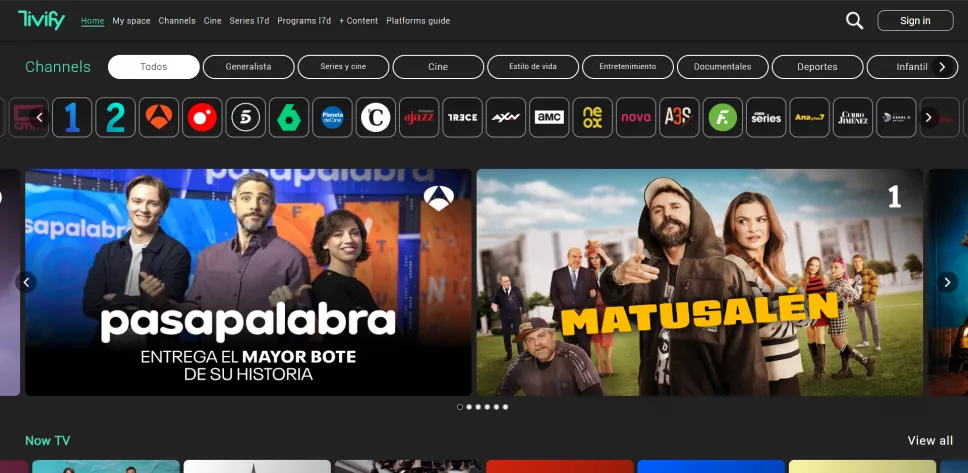Choose the laSexta channel icon
Screen dimensions: 968x473
[x=289, y=117]
